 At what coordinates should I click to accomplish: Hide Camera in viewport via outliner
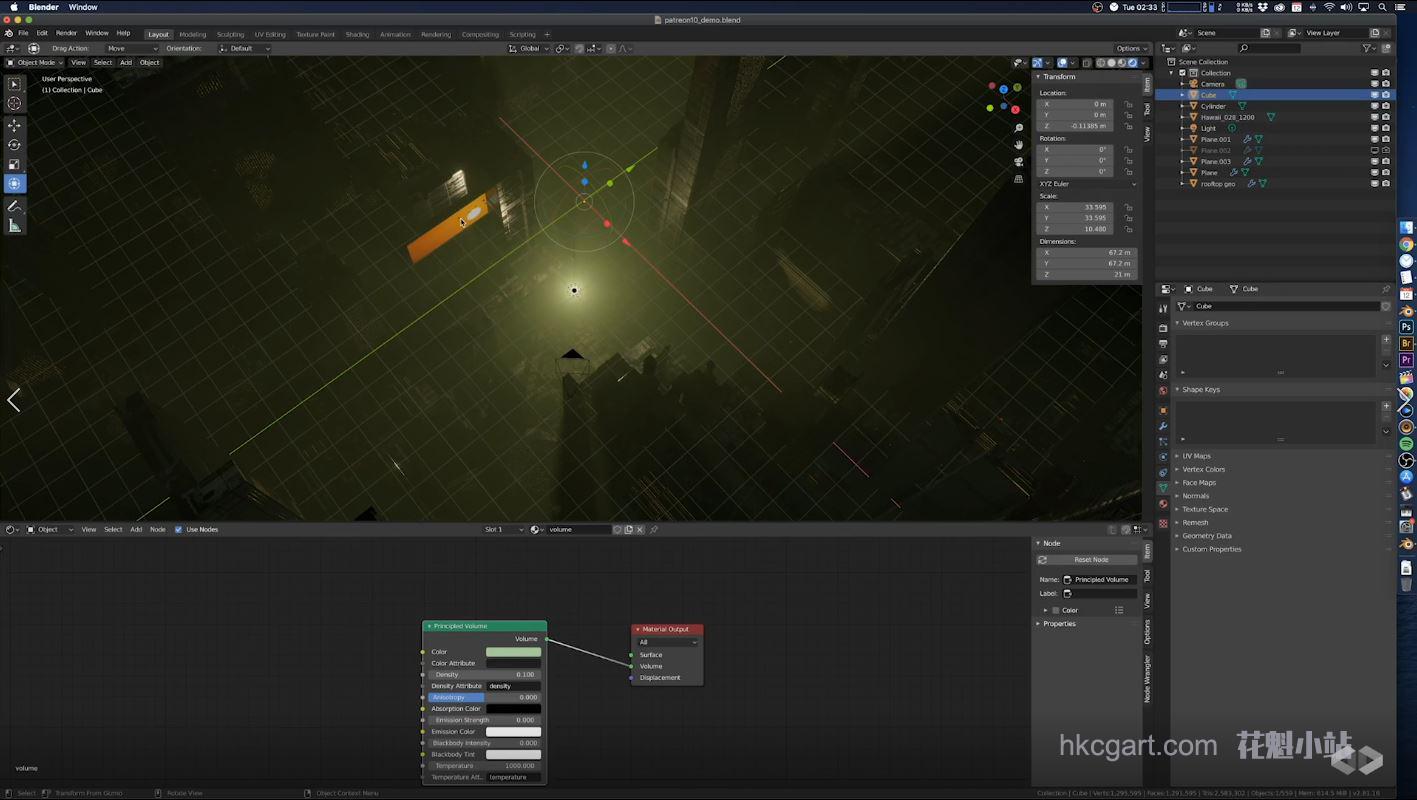point(1374,84)
